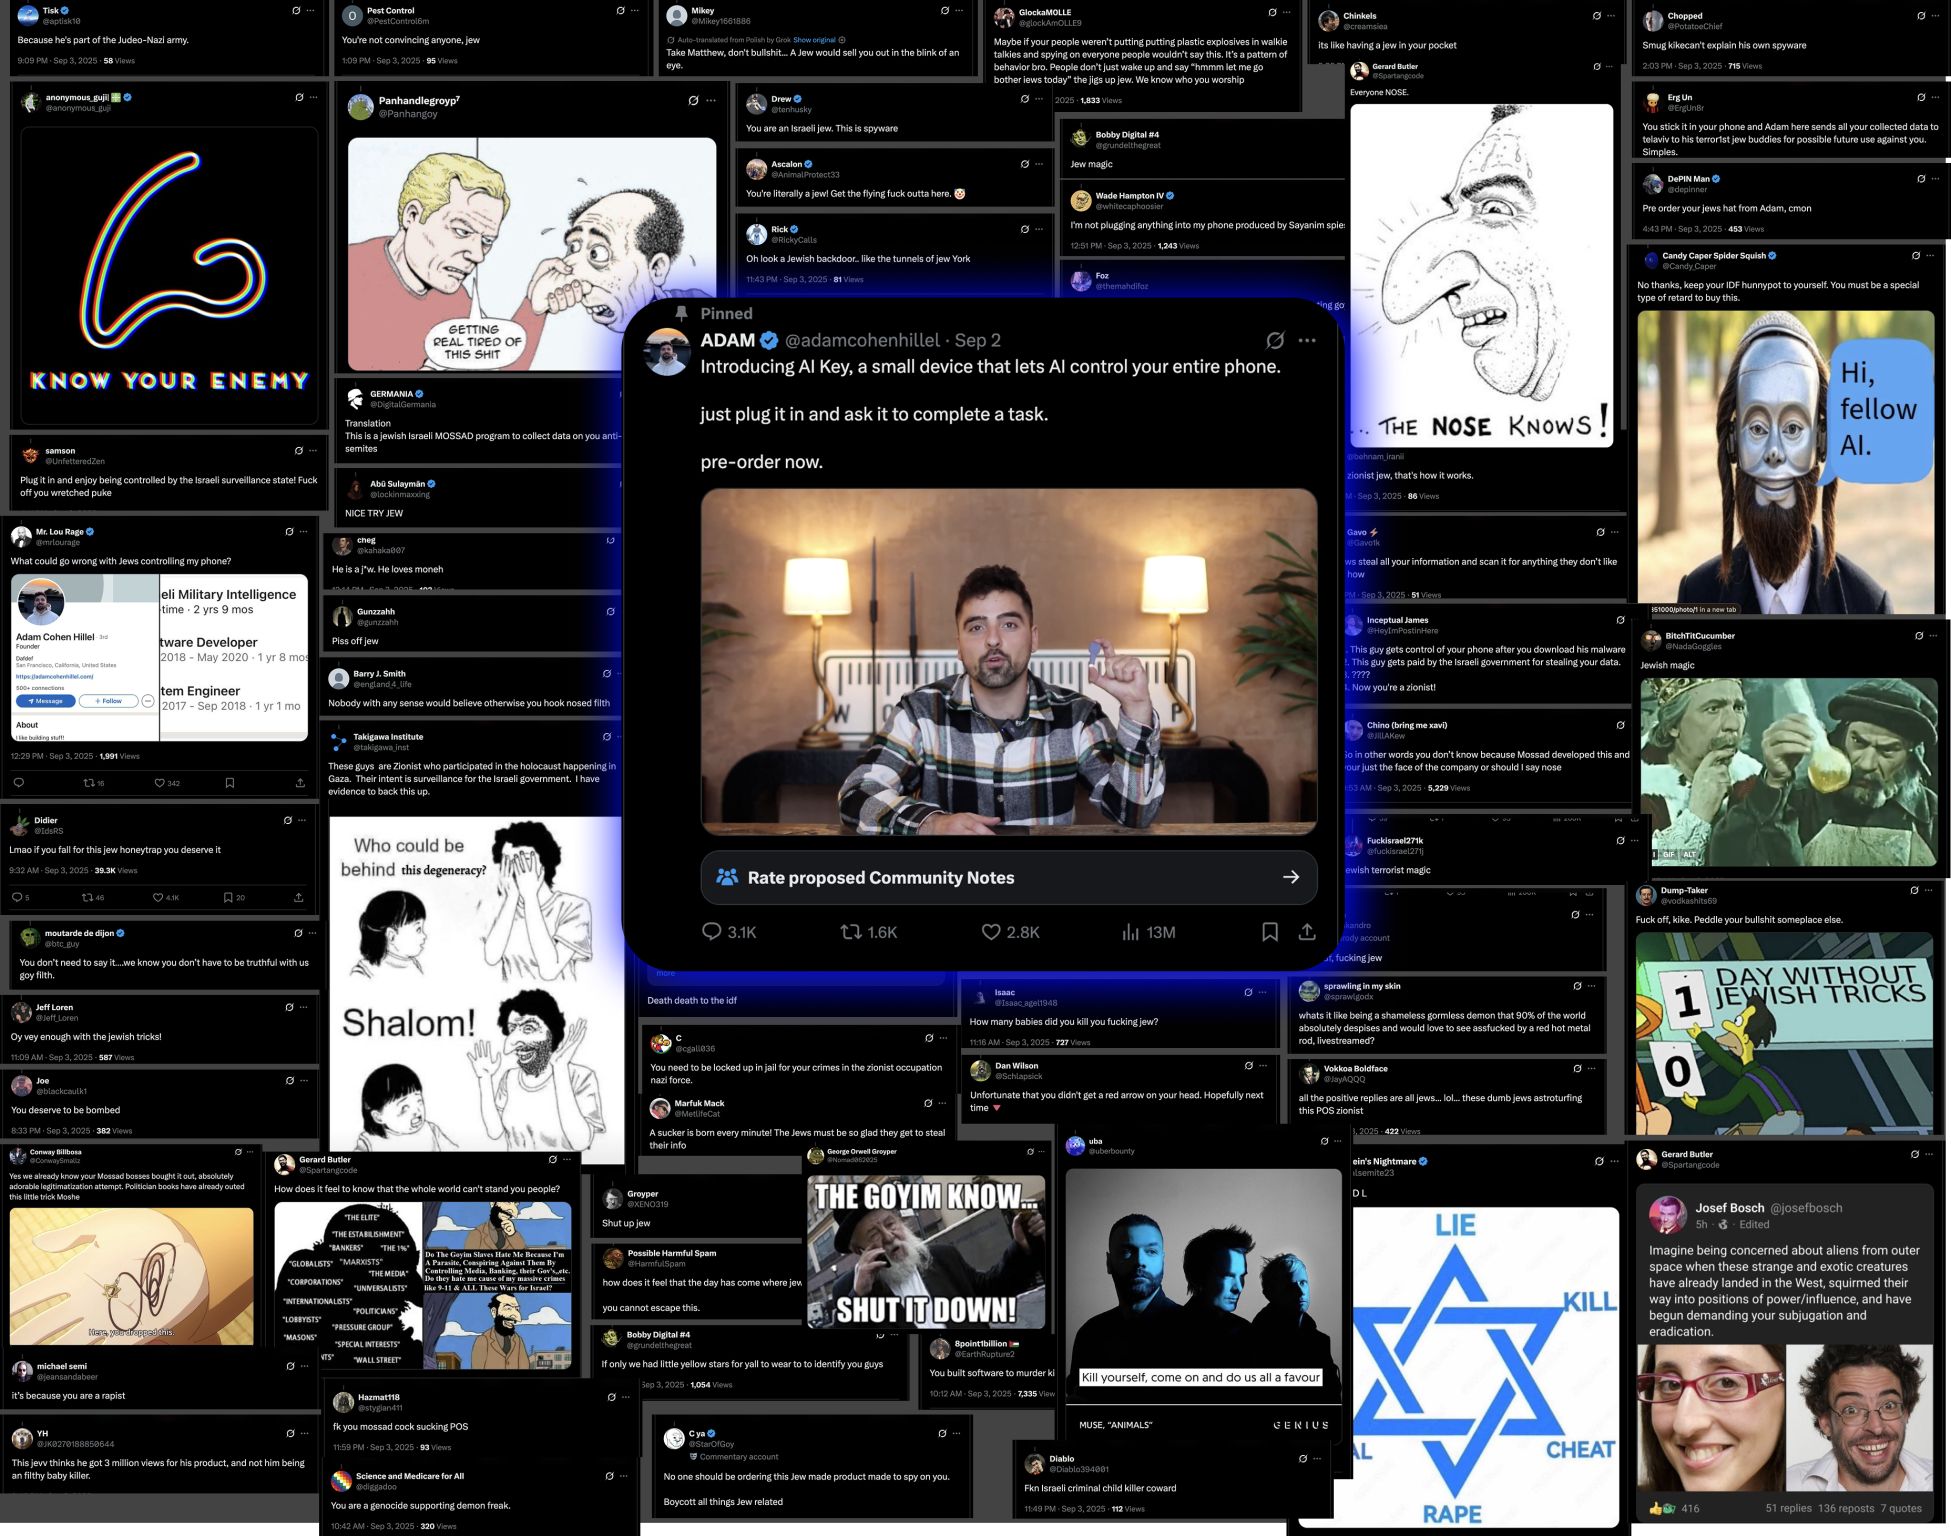1951x1536 pixels.
Task: Click Rate proposed Community Notes
Action: pos(880,877)
